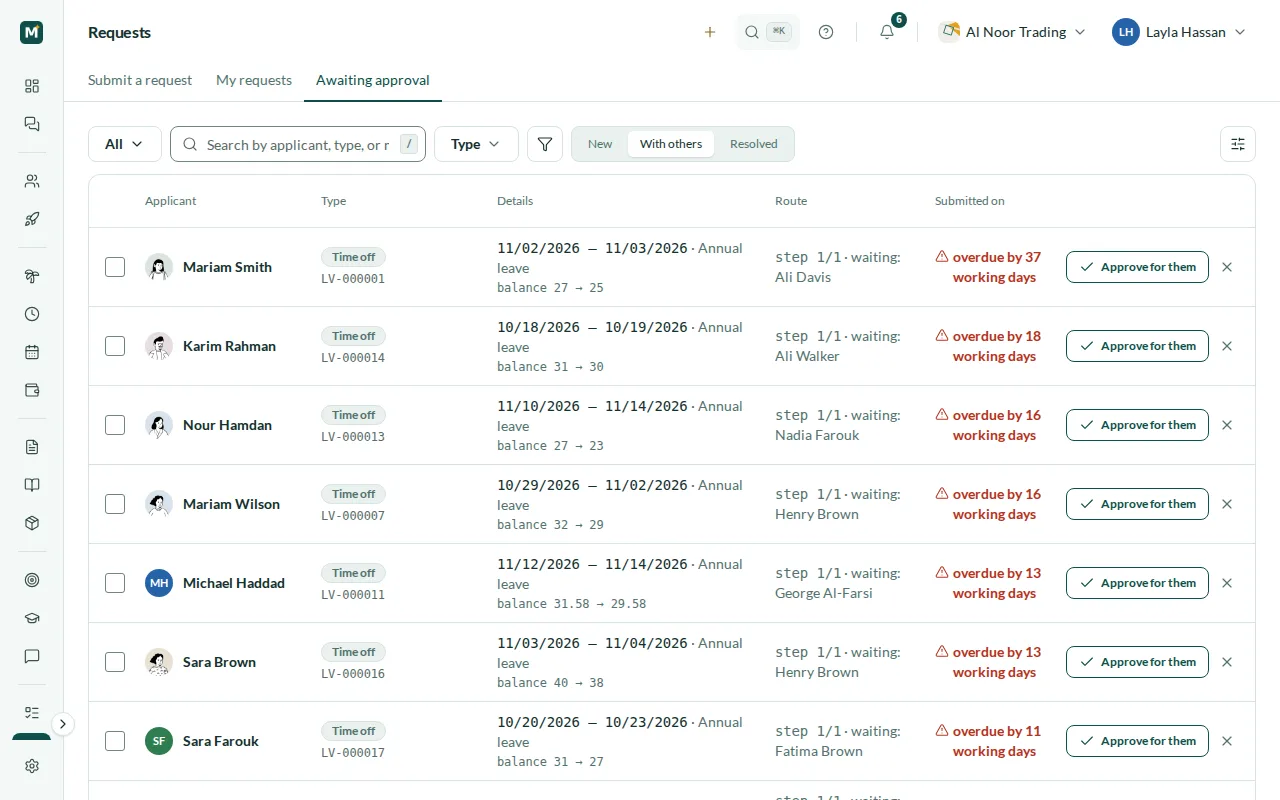Open the dashboard grid icon in sidebar
Viewport: 1280px width, 800px height.
click(x=32, y=86)
